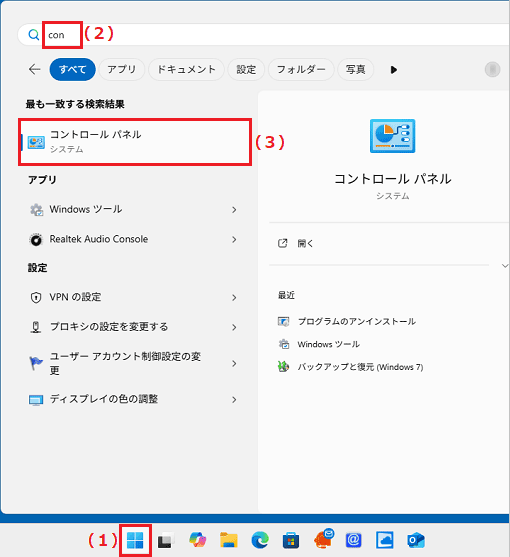Select the すべて filter tab

point(72,69)
